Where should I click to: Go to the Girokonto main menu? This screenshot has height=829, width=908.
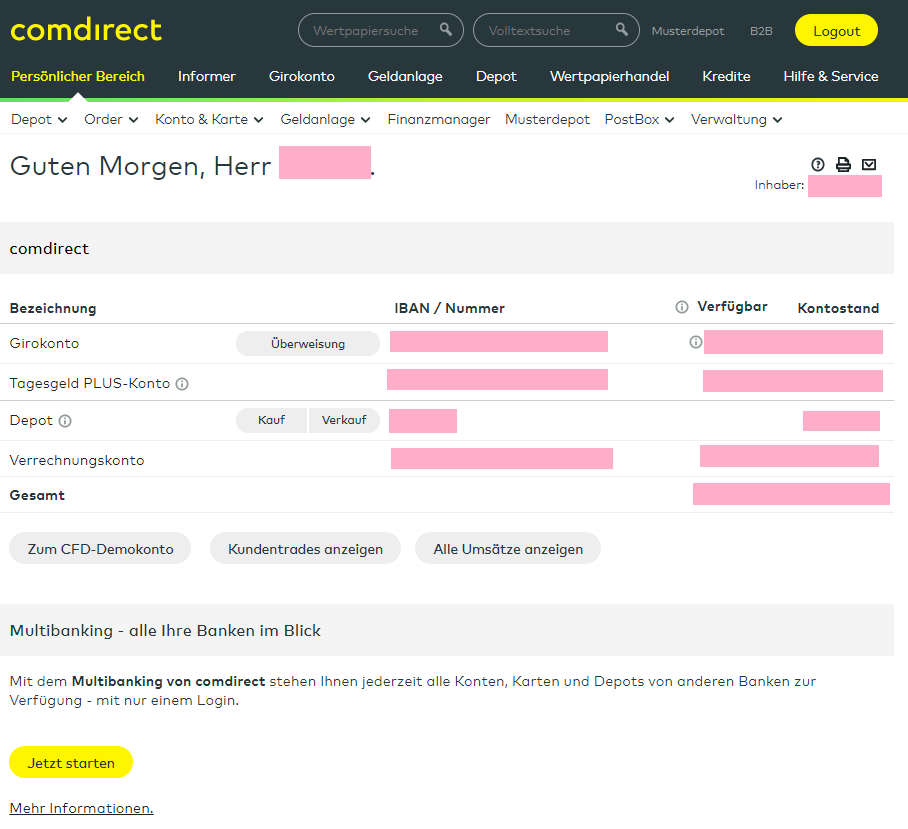point(302,76)
